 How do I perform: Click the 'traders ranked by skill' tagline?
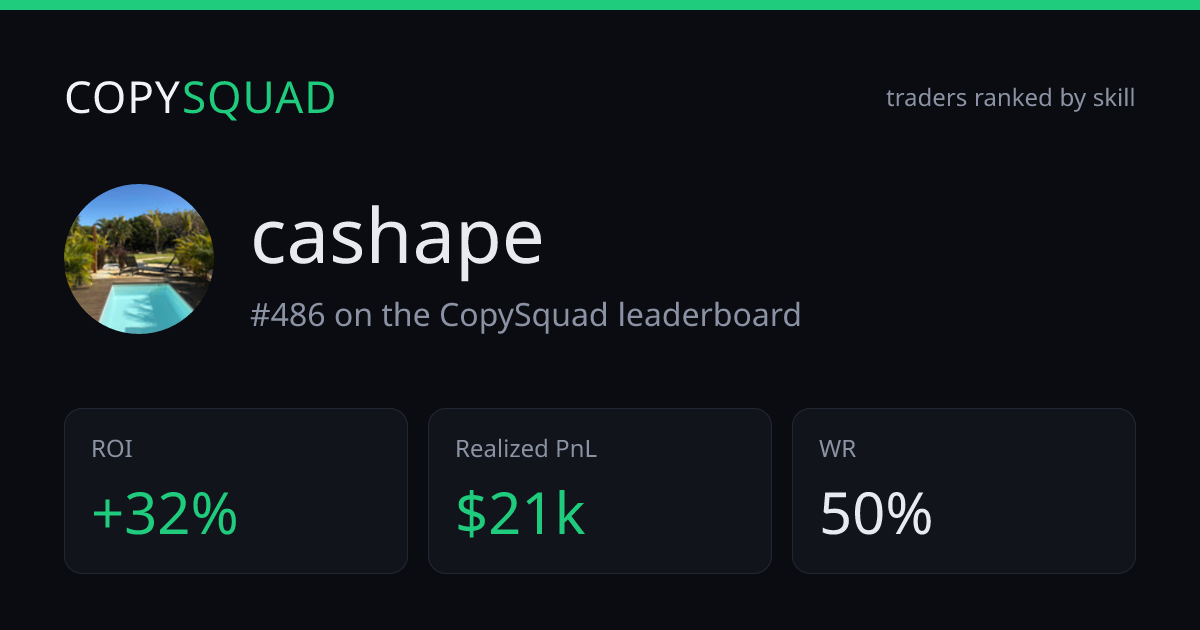pos(1010,98)
